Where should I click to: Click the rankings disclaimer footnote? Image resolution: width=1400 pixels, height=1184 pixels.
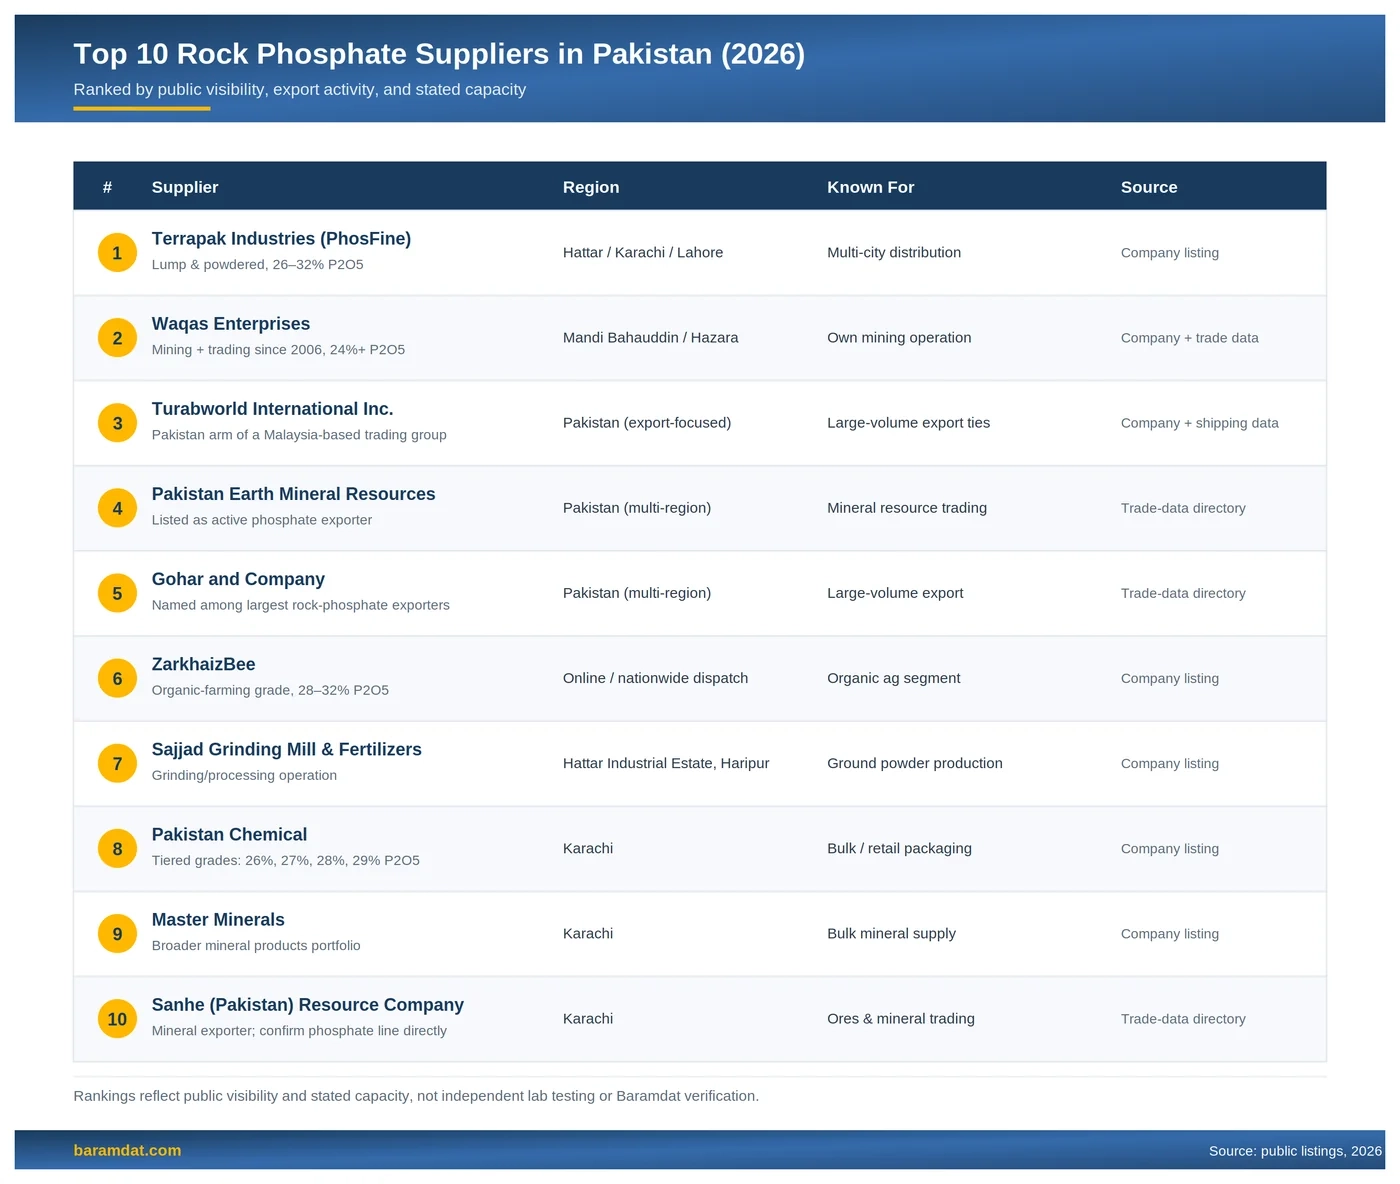pos(416,1096)
